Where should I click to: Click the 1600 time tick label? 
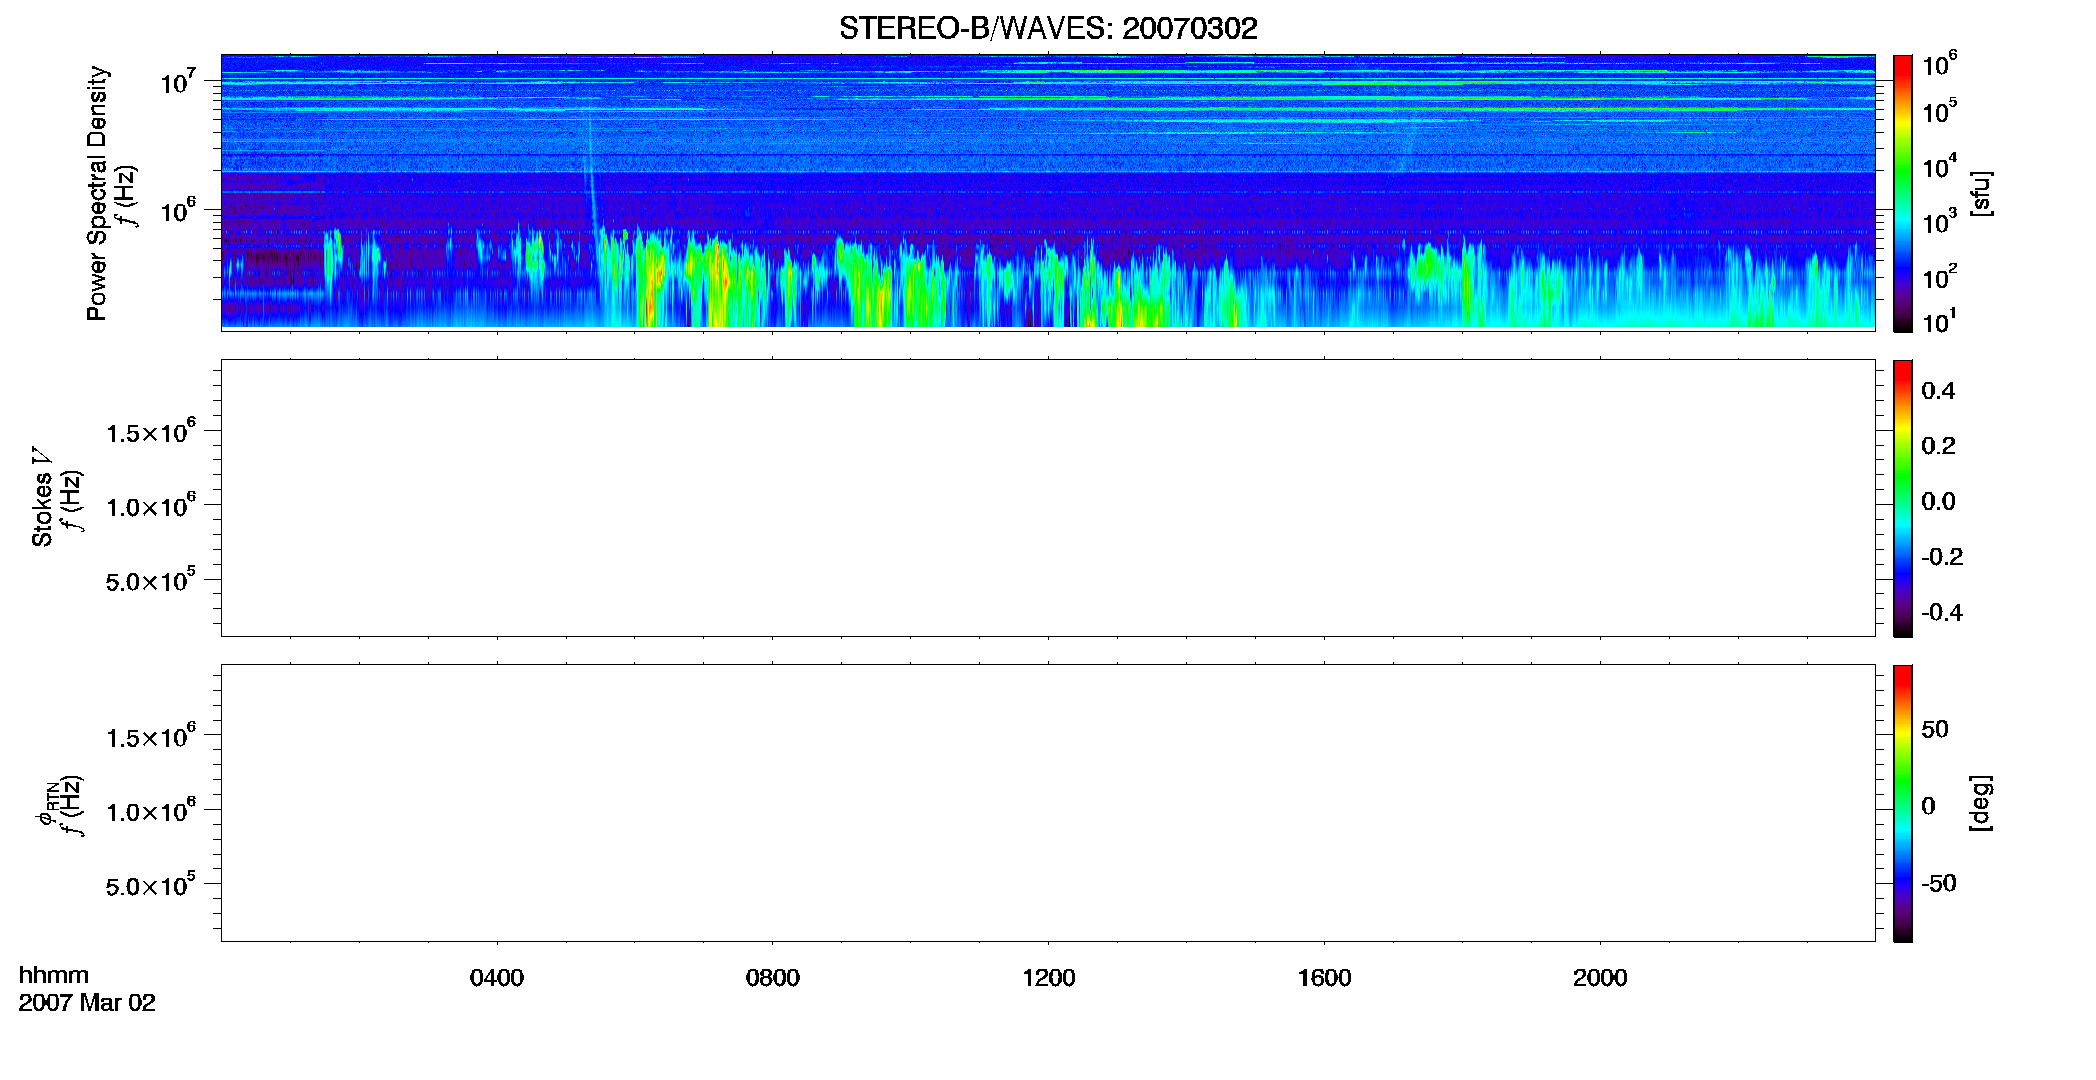pos(1325,978)
